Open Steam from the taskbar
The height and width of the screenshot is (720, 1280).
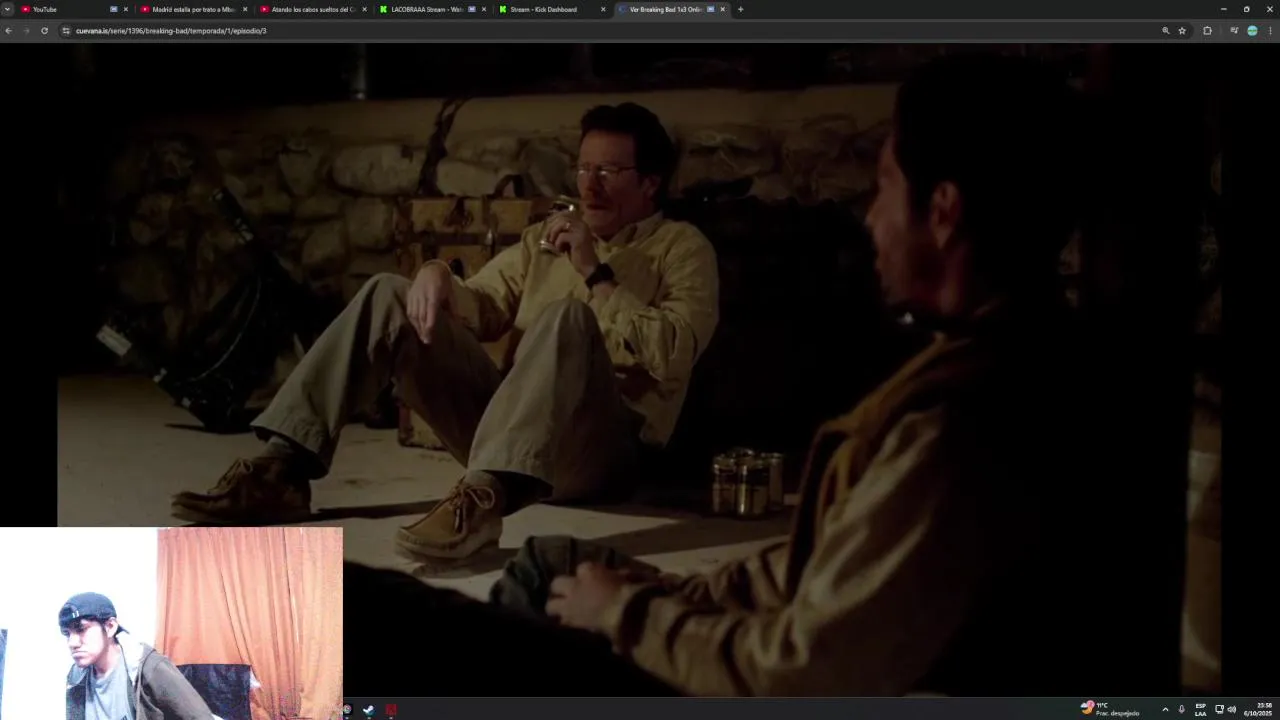click(368, 710)
